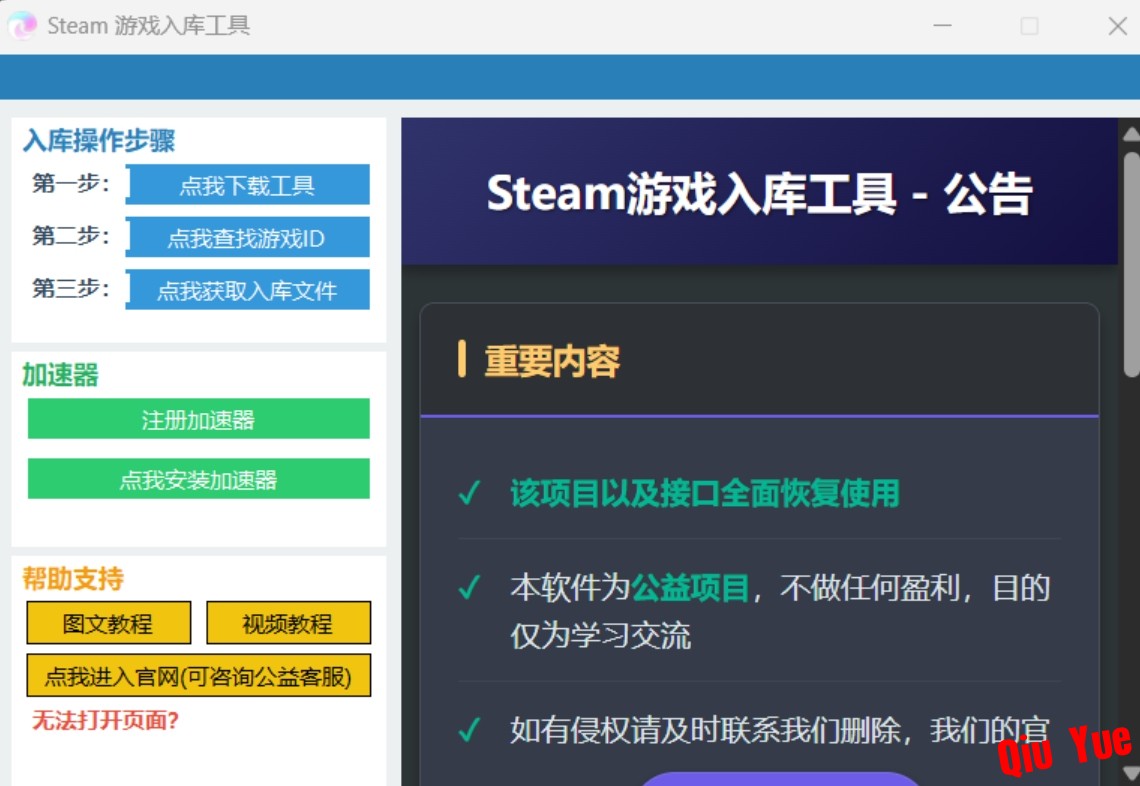
Task: Click checkmark beside 本软件为公益项目 line
Action: tap(470, 587)
